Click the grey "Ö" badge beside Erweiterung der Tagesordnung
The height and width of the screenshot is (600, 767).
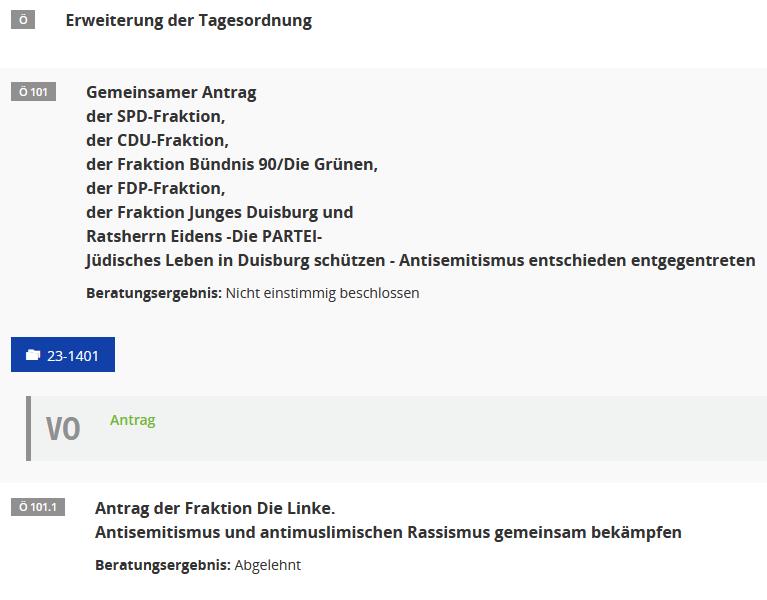[23, 20]
